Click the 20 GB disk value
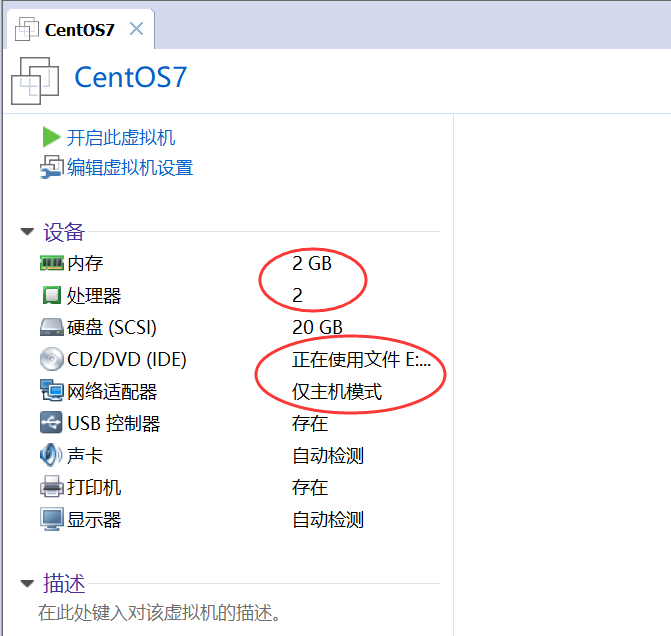 [x=318, y=327]
